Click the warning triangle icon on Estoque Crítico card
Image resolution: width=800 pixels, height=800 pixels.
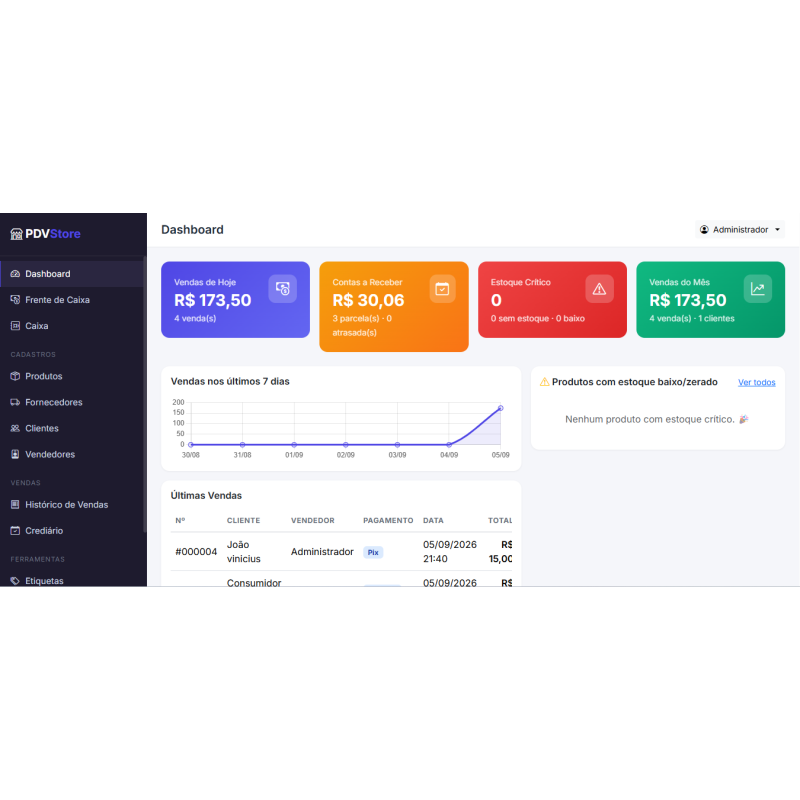pos(599,289)
